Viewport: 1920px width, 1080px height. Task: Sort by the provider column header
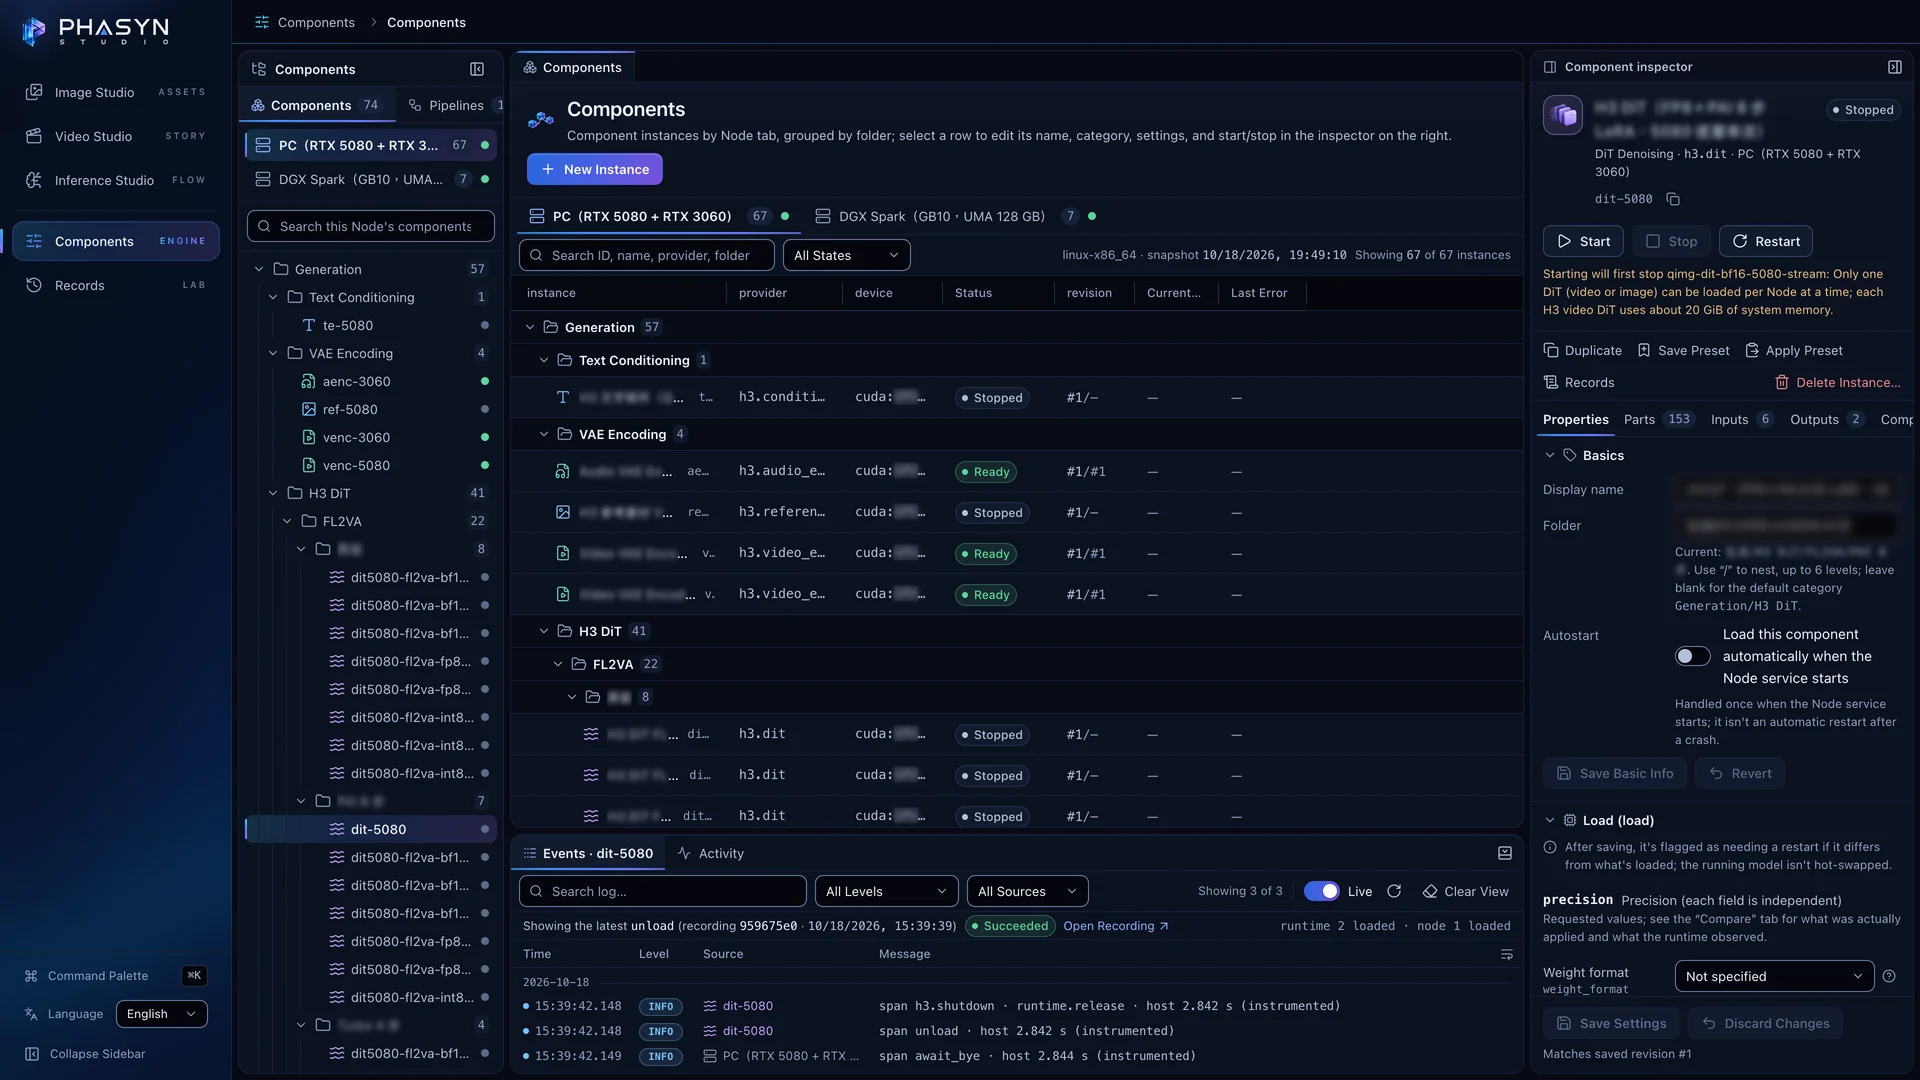pyautogui.click(x=763, y=293)
